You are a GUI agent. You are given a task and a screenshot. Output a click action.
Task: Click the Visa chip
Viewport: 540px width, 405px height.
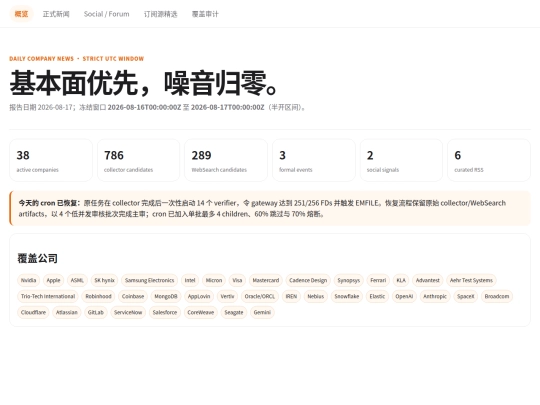click(237, 280)
